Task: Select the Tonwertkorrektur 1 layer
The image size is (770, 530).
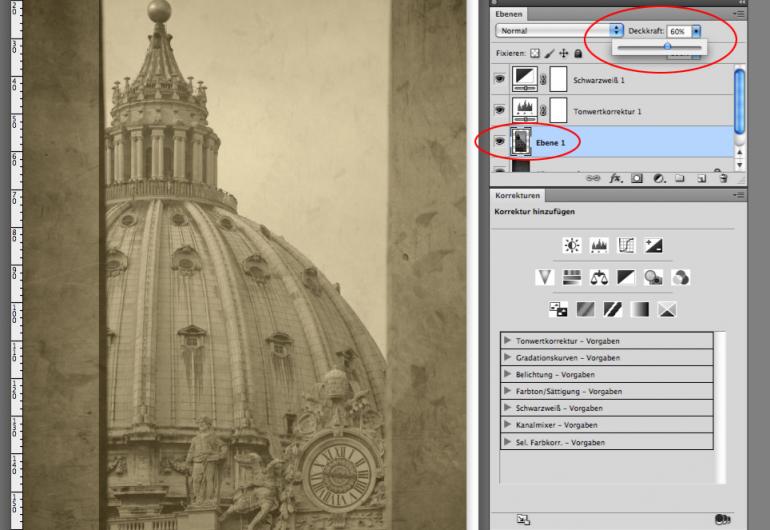Action: [607, 112]
